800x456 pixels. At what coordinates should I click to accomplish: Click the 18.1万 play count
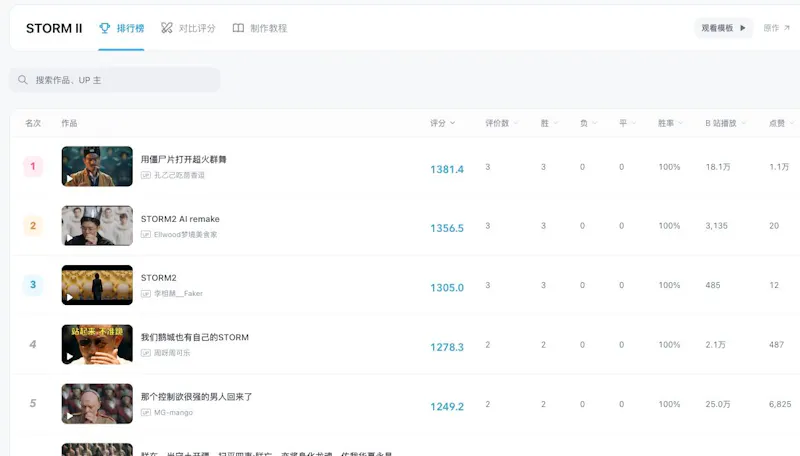click(718, 167)
